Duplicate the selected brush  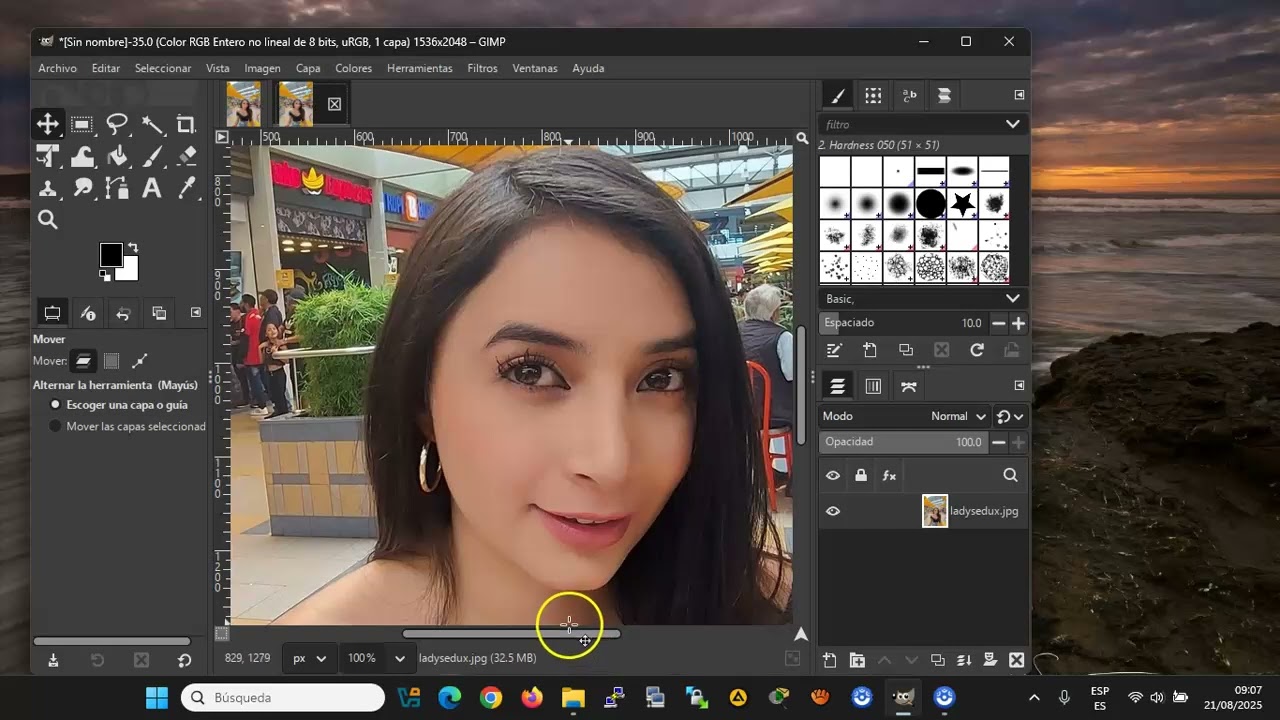(906, 350)
